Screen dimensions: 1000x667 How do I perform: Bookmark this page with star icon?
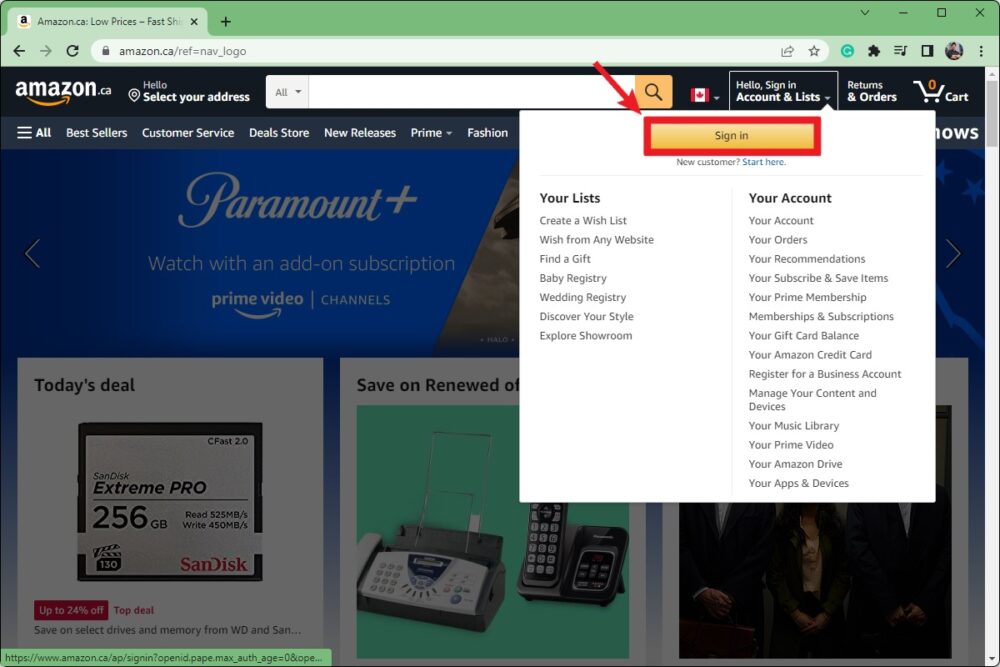coord(814,51)
